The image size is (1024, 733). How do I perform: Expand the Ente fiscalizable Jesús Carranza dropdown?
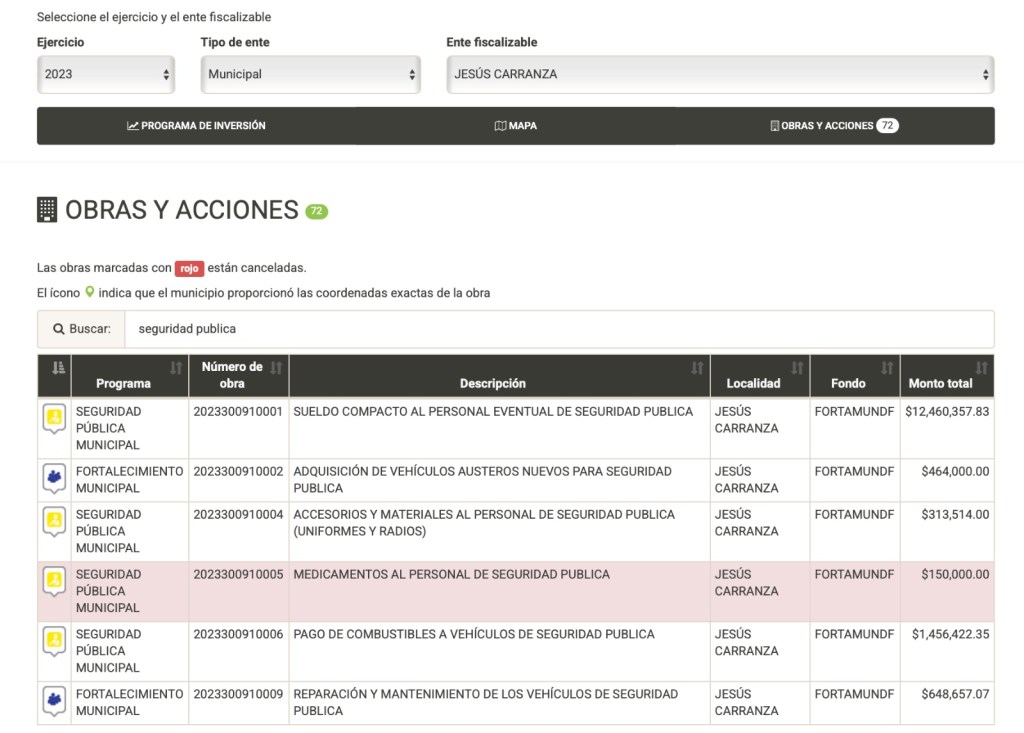pos(719,74)
